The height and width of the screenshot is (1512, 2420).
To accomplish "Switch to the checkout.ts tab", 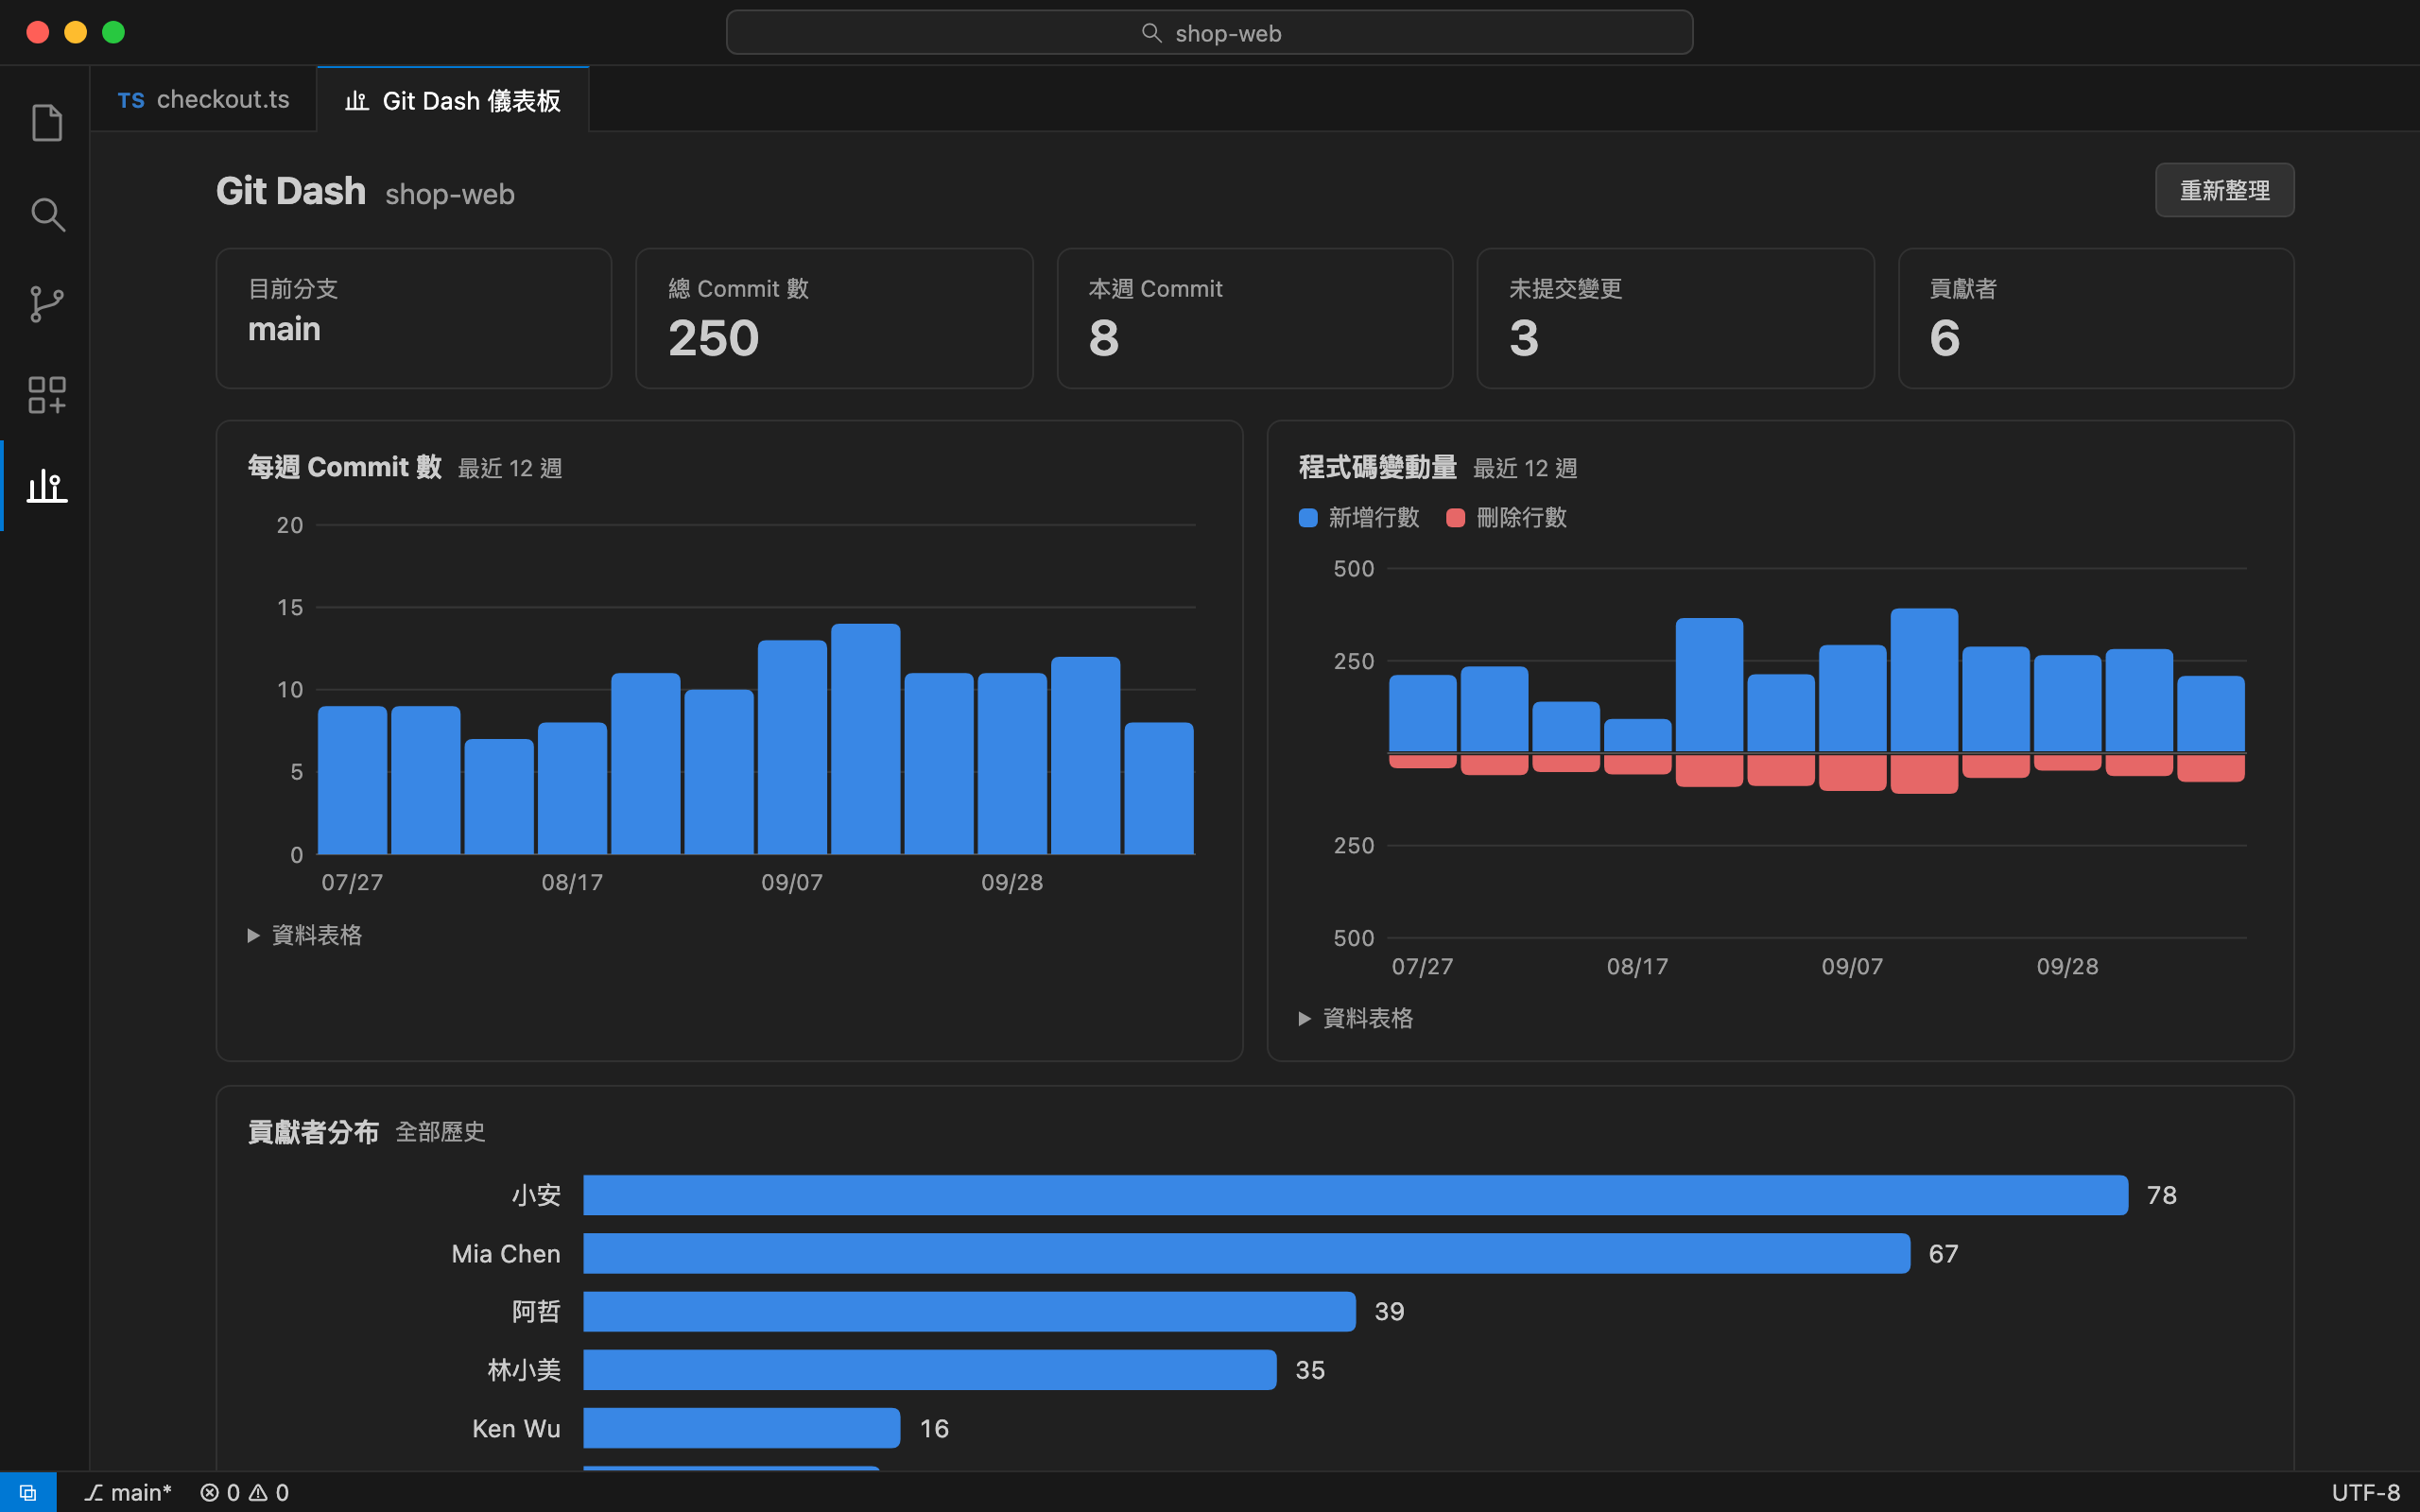I will click(x=204, y=100).
